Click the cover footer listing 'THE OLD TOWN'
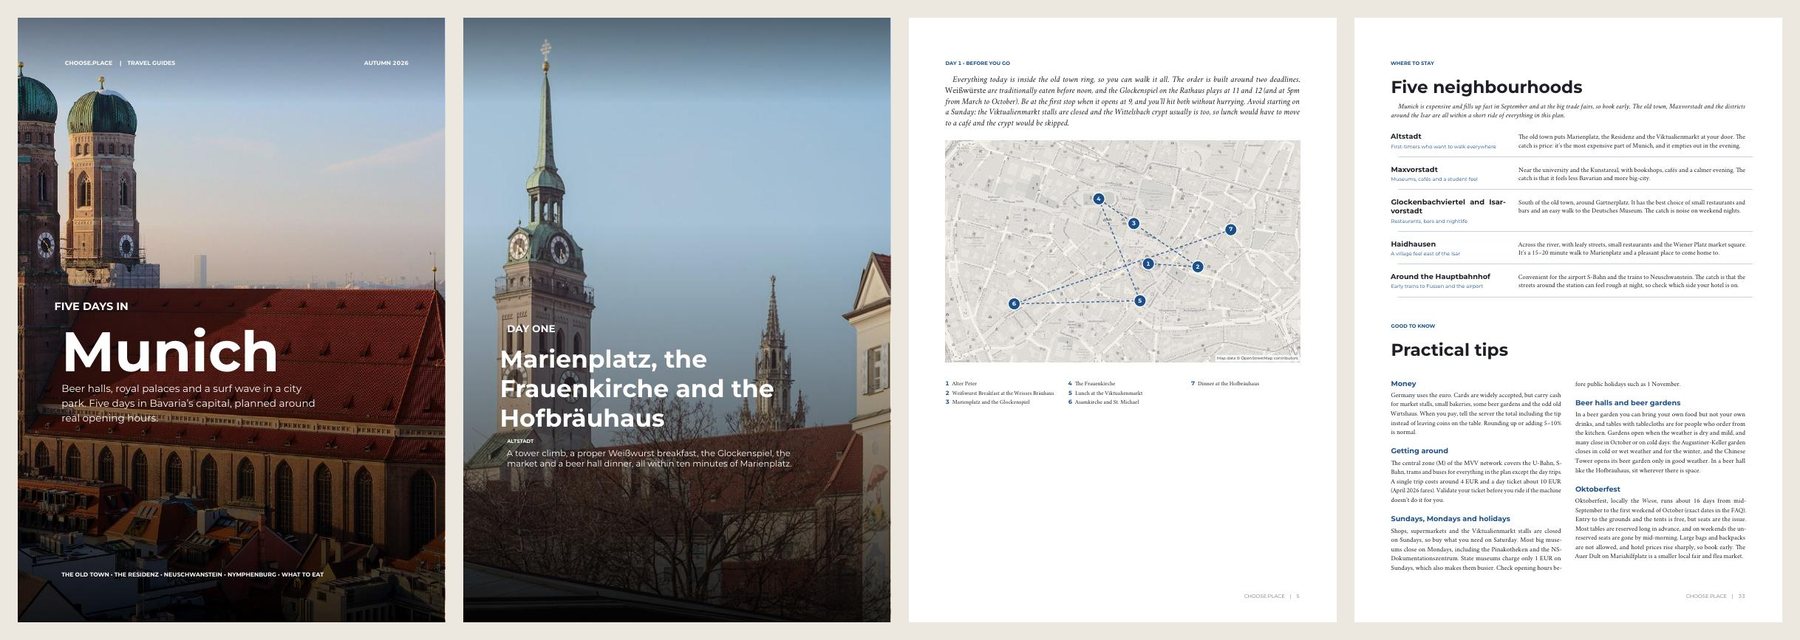 pos(192,575)
